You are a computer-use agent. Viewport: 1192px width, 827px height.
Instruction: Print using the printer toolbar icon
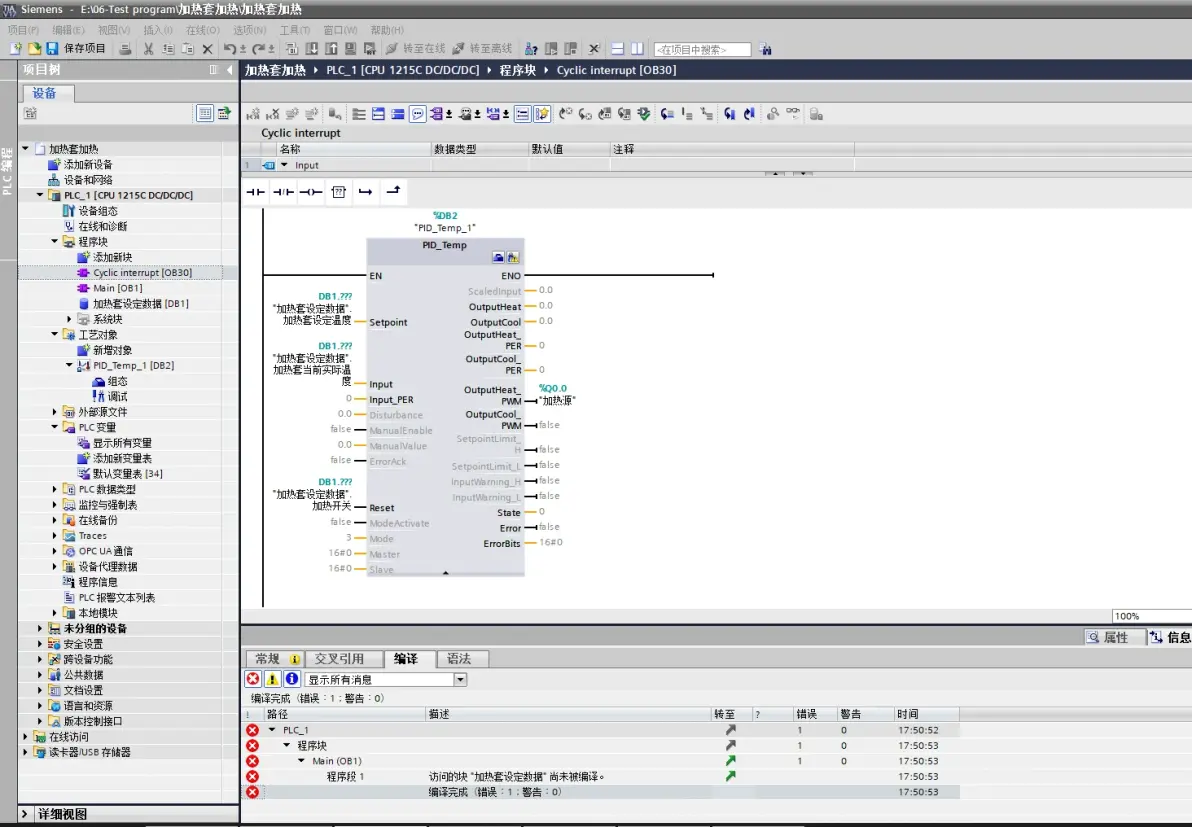tap(125, 49)
